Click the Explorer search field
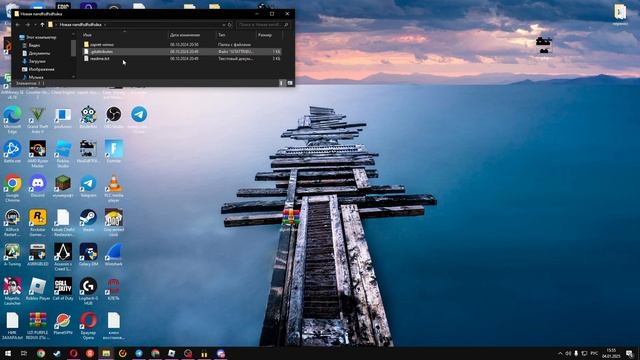This screenshot has height=360, width=640. tap(263, 25)
